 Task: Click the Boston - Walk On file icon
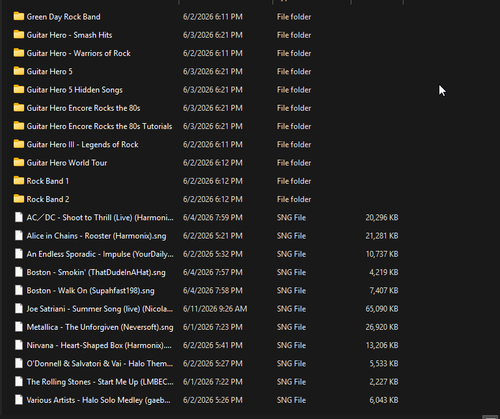(19, 290)
